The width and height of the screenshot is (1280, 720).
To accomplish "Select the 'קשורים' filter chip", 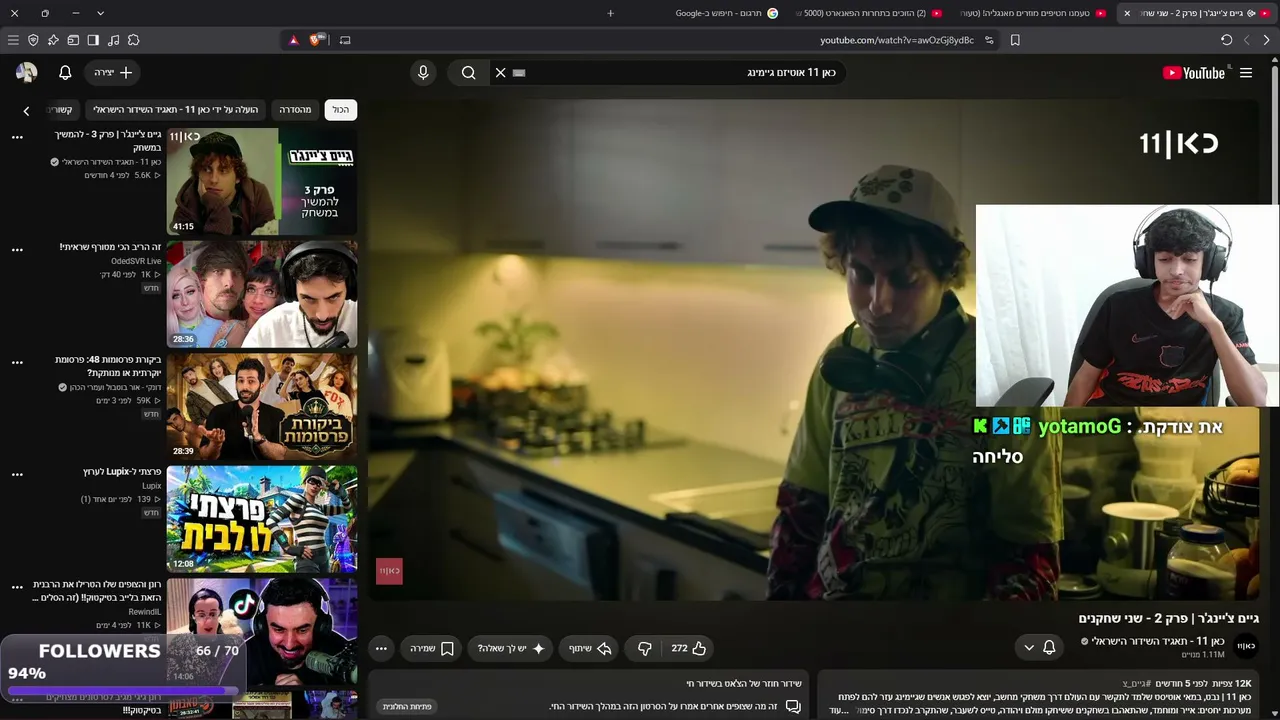I will point(63,110).
